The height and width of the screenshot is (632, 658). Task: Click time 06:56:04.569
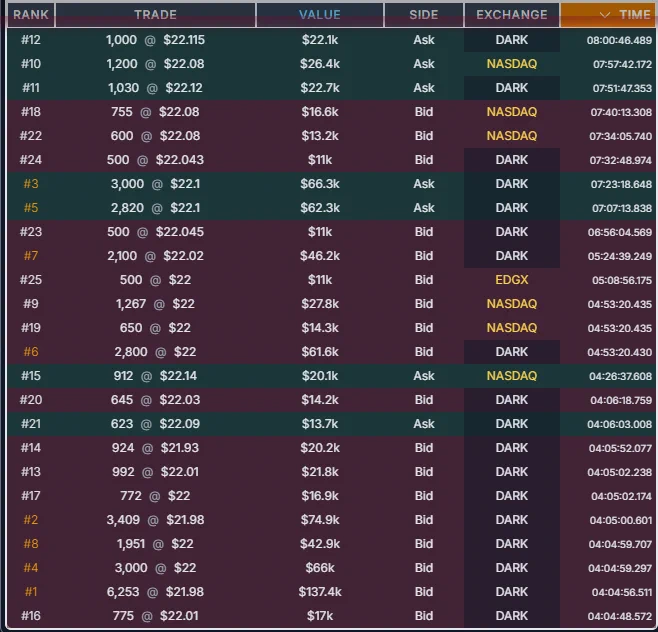pos(620,232)
